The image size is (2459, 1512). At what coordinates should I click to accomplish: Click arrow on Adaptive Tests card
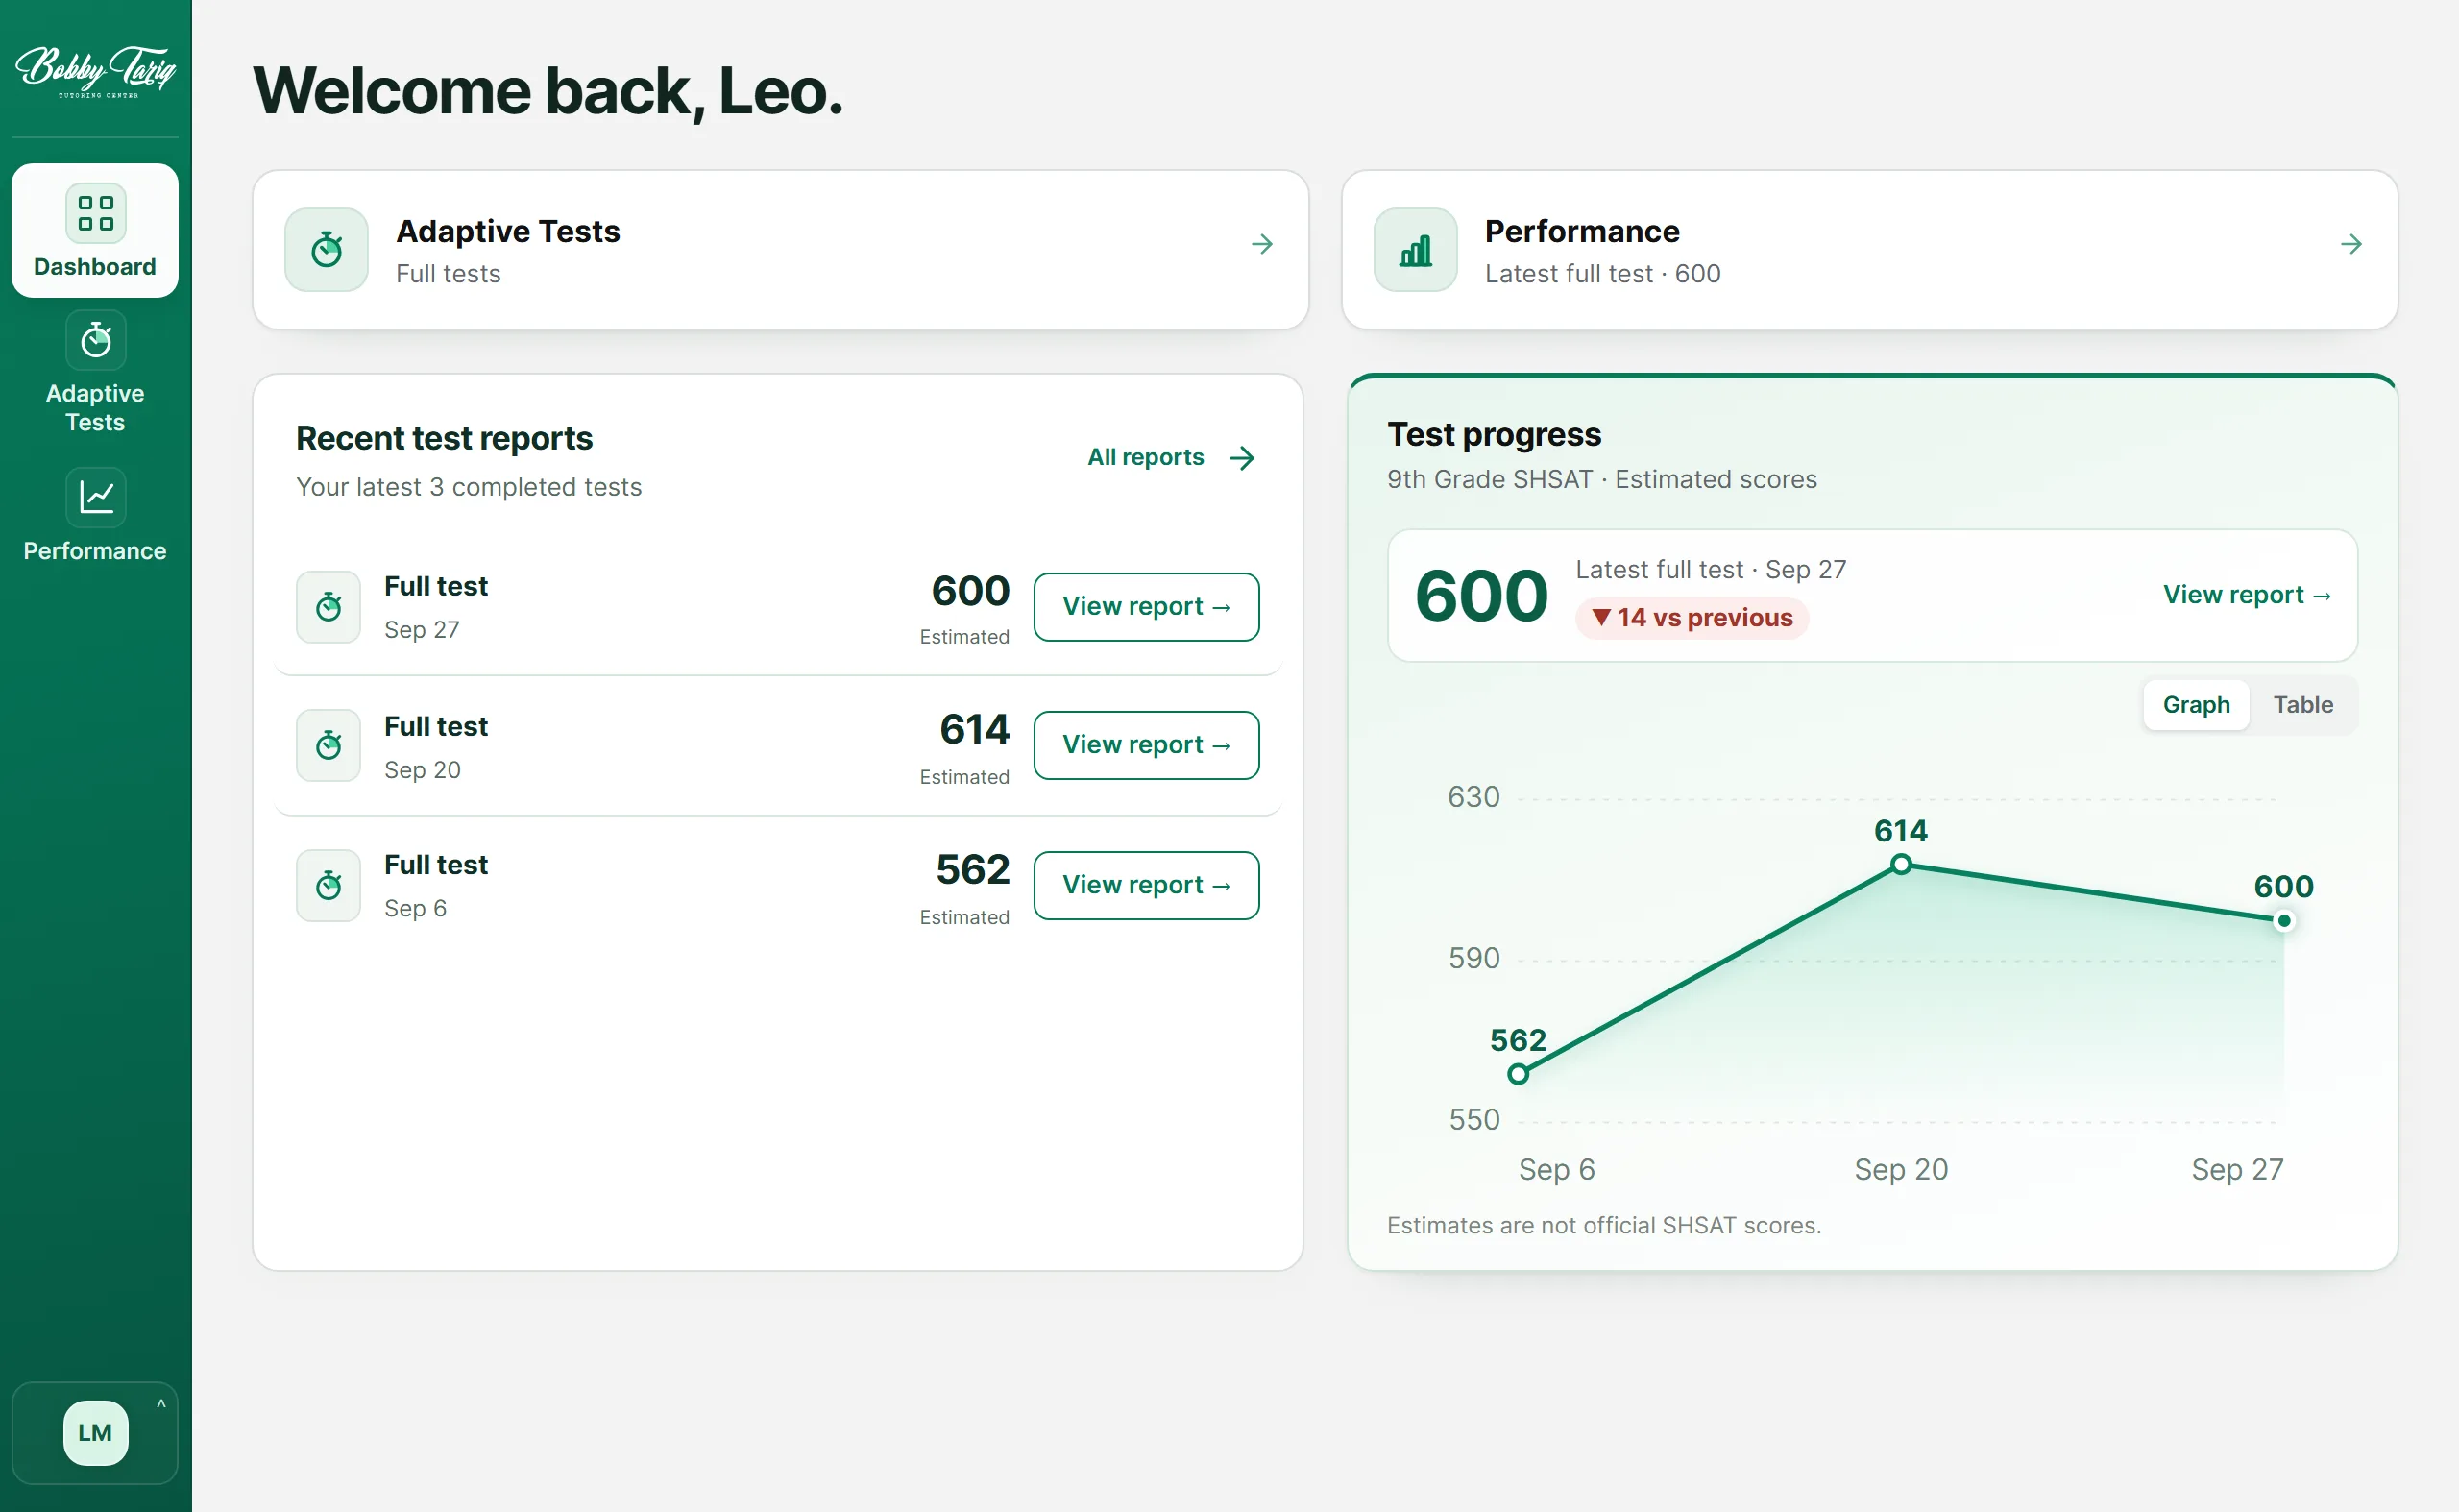[x=1262, y=244]
